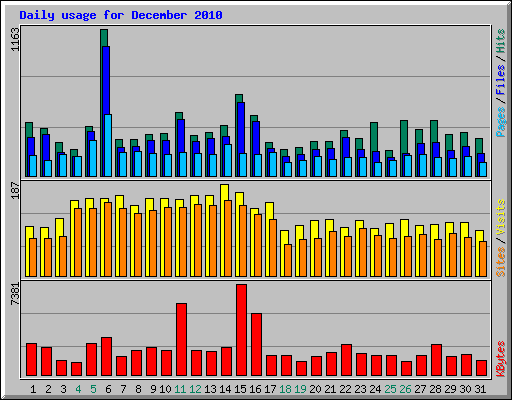Click day 26 weekend label

pos(405,389)
